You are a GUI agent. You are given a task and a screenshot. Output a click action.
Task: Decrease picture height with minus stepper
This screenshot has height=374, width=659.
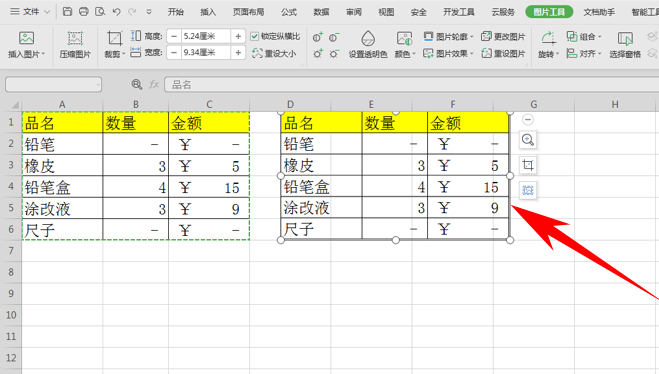point(174,37)
